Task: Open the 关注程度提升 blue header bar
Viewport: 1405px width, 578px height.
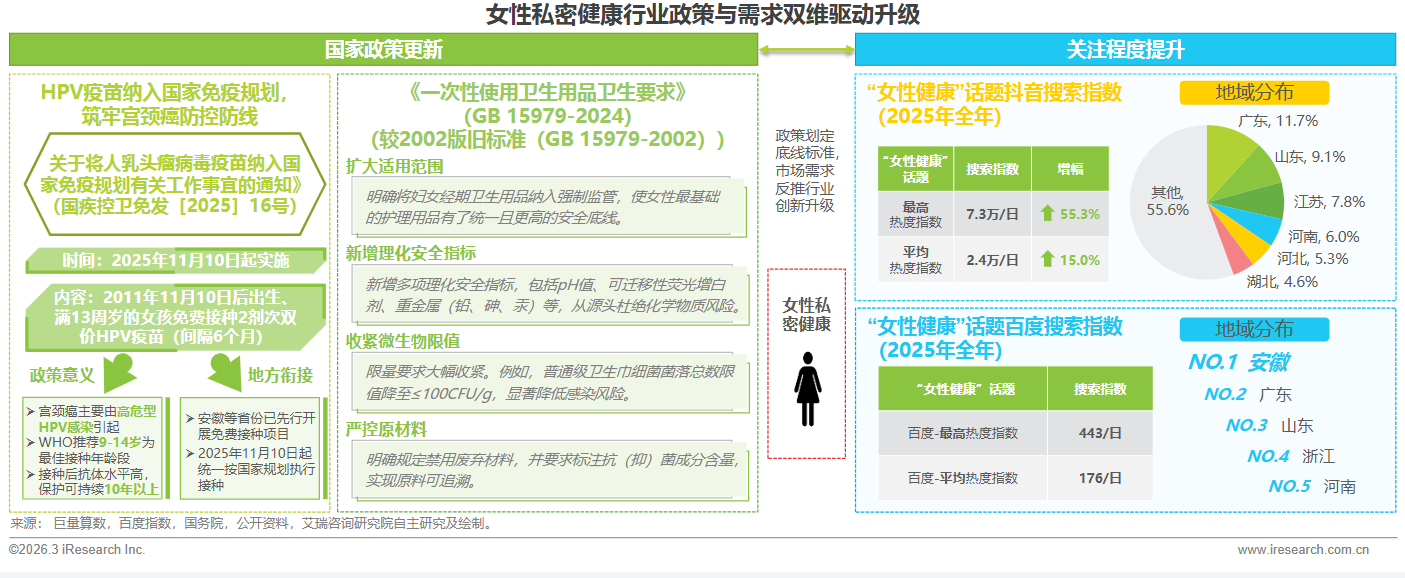Action: coord(1125,50)
